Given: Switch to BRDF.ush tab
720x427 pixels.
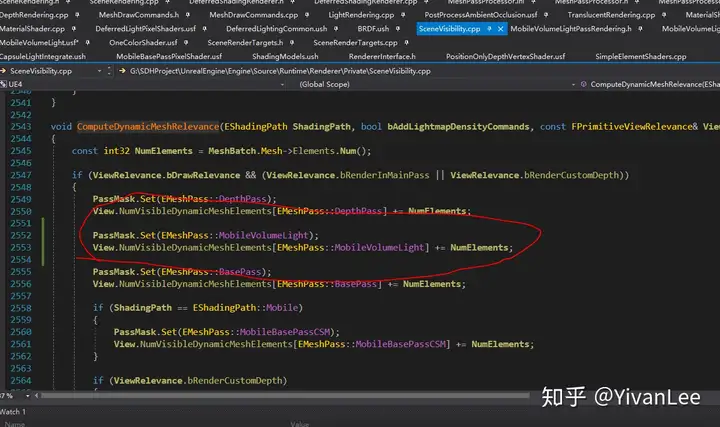Looking at the screenshot, I should click(x=373, y=28).
